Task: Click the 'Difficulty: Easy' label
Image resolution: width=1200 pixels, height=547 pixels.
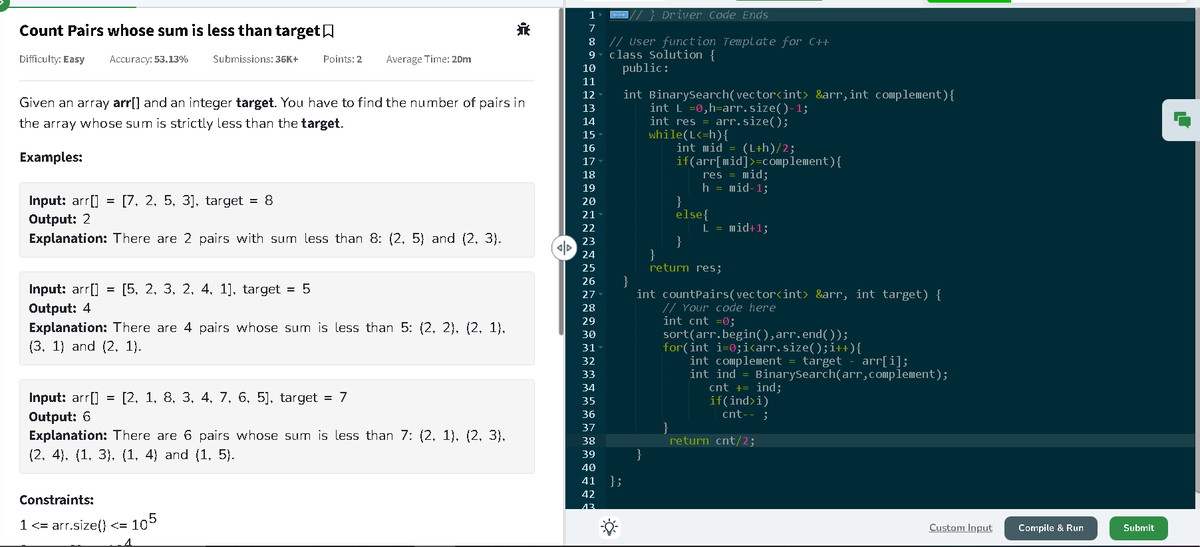Action: point(52,59)
